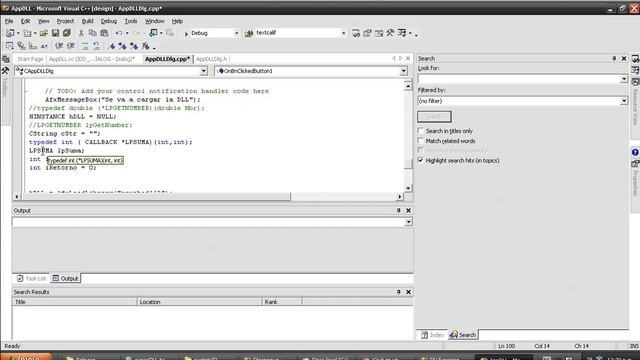Click the code editor vertical scrollbar thumb

coord(408,163)
